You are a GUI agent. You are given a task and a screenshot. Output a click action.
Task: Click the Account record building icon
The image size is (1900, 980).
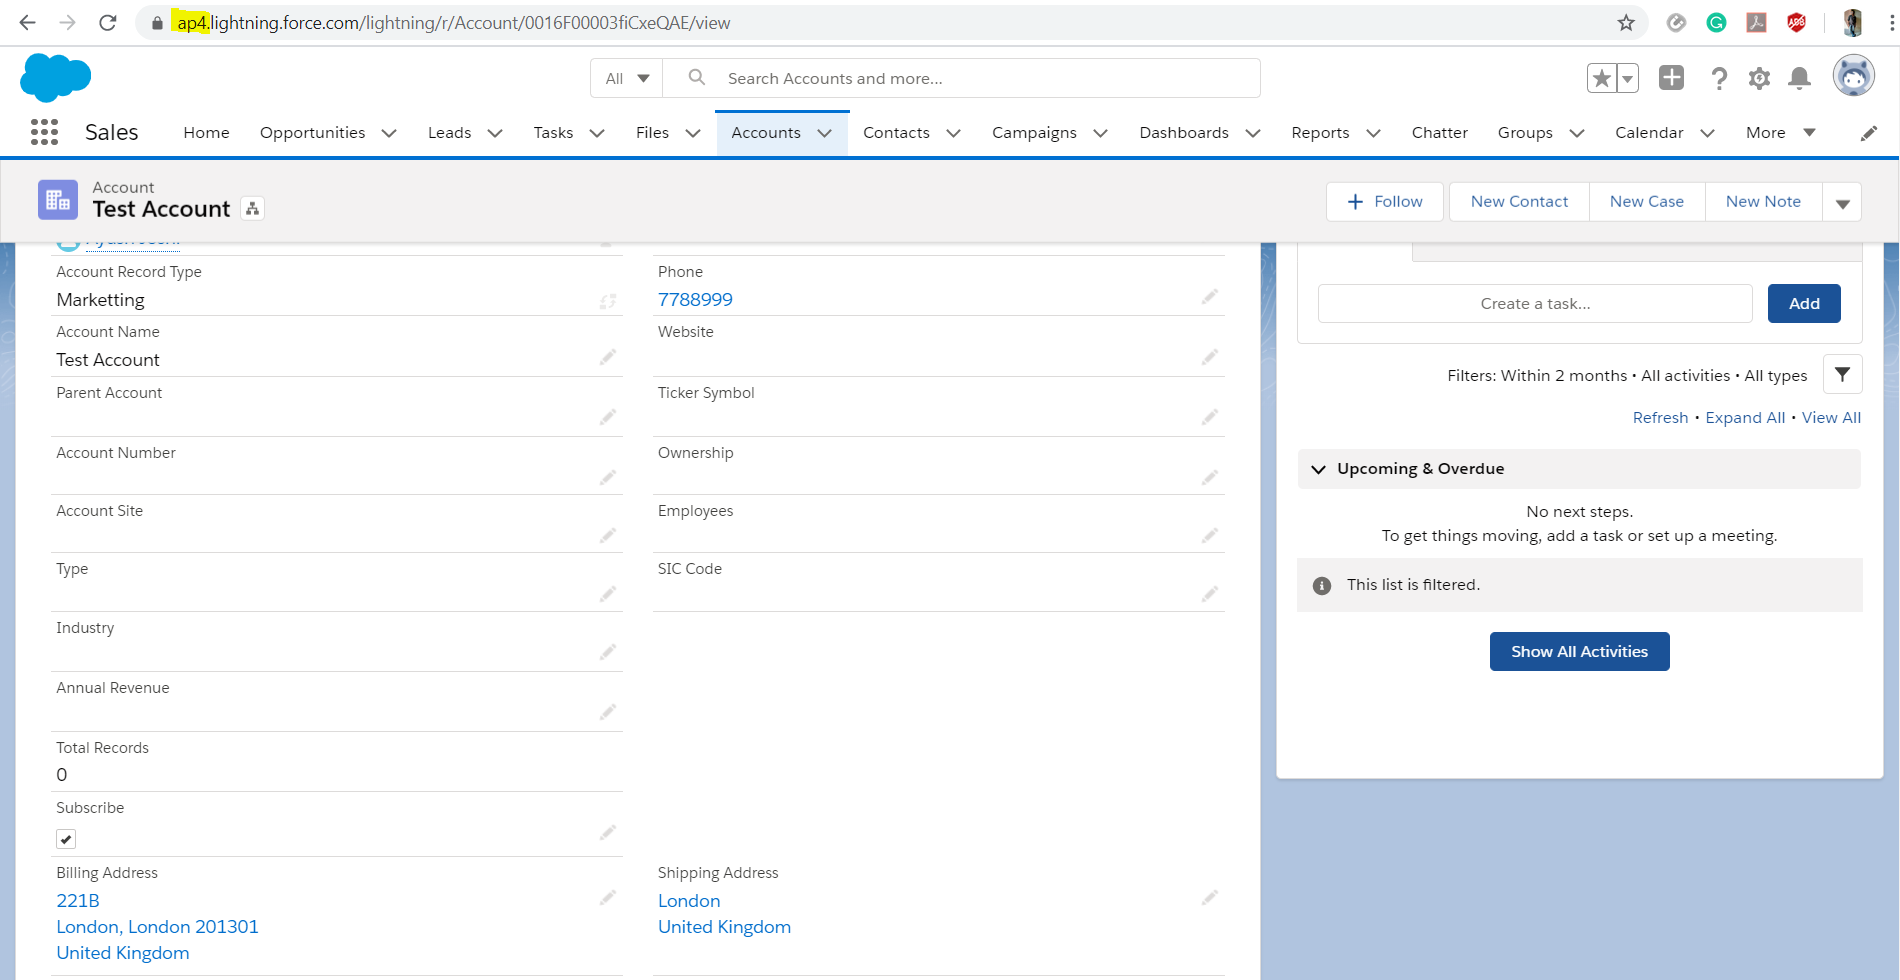coord(58,199)
